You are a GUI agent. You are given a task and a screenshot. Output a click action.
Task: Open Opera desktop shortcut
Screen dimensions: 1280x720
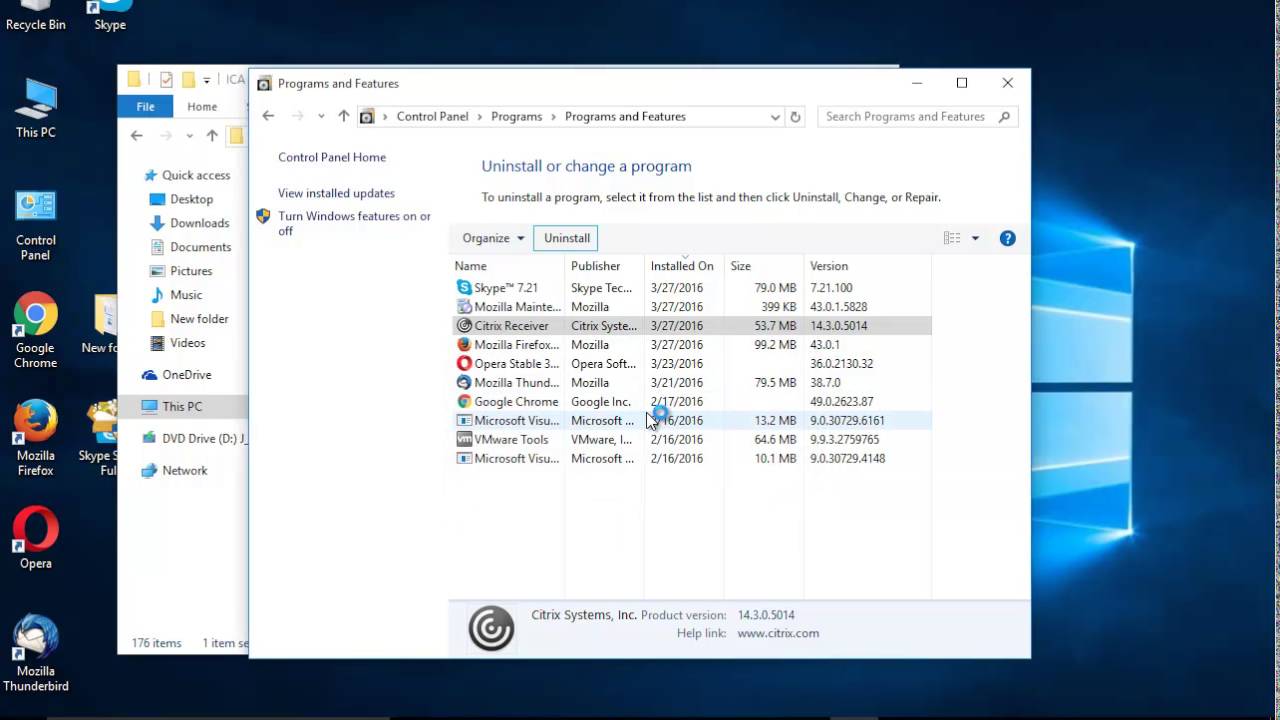click(36, 538)
